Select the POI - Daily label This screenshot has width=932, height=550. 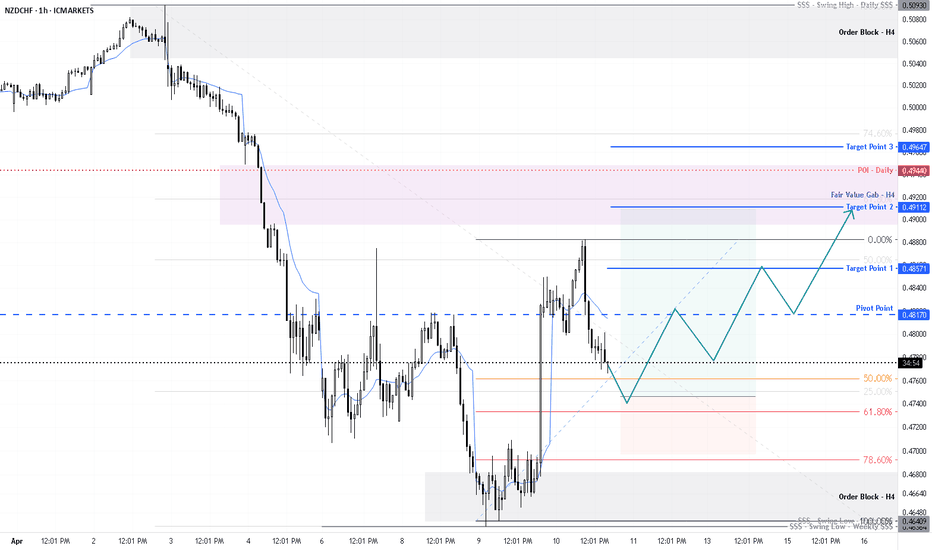[876, 170]
